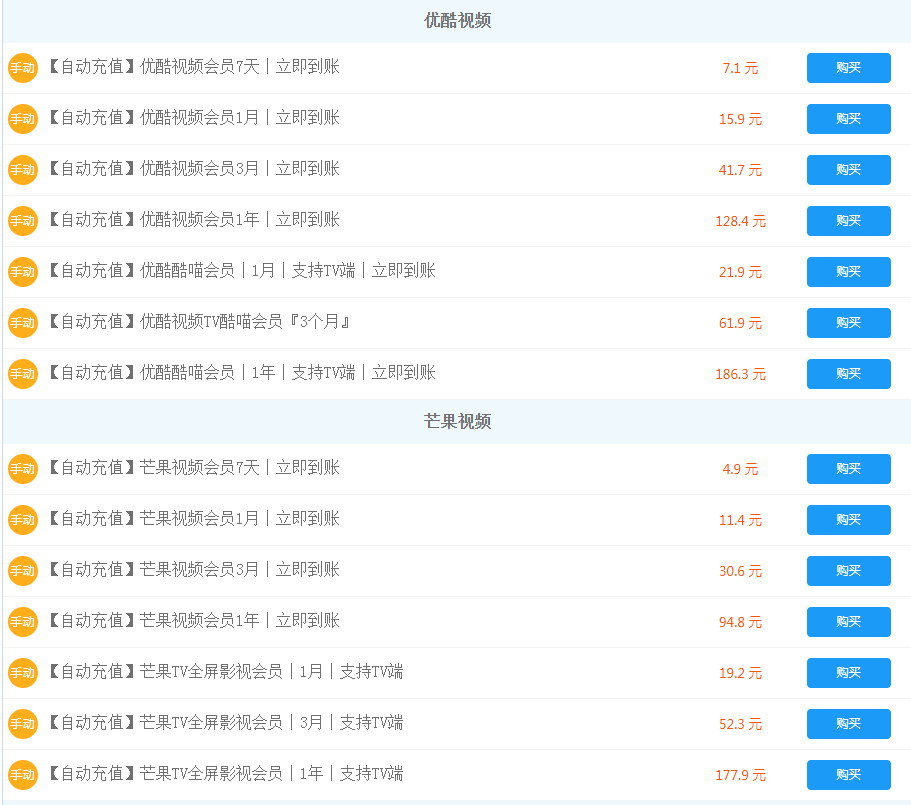Image resolution: width=911 pixels, height=805 pixels.
Task: Buy 优酷视频会员1月 for 15.9 元
Action: point(848,119)
